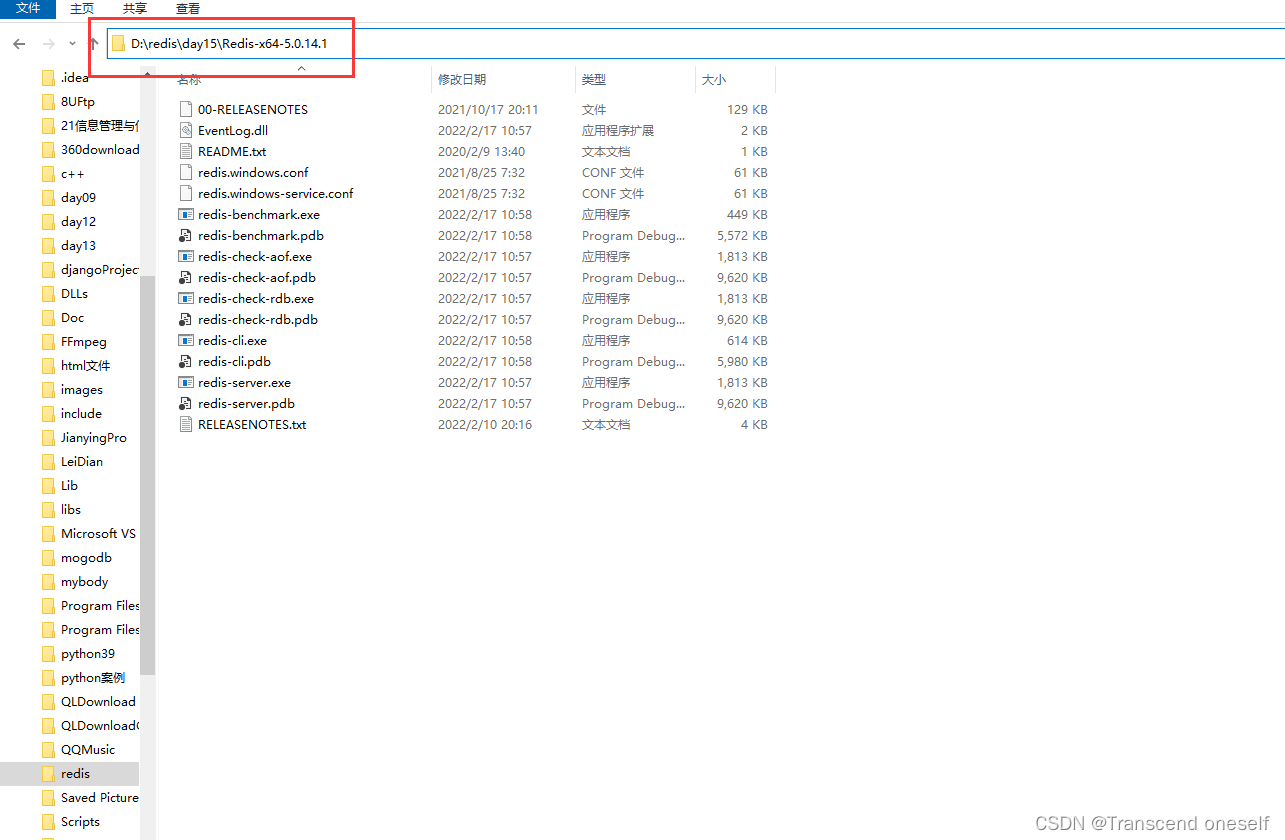Select the redis-server.pdb icon
Image resolution: width=1285 pixels, height=840 pixels.
pos(186,403)
